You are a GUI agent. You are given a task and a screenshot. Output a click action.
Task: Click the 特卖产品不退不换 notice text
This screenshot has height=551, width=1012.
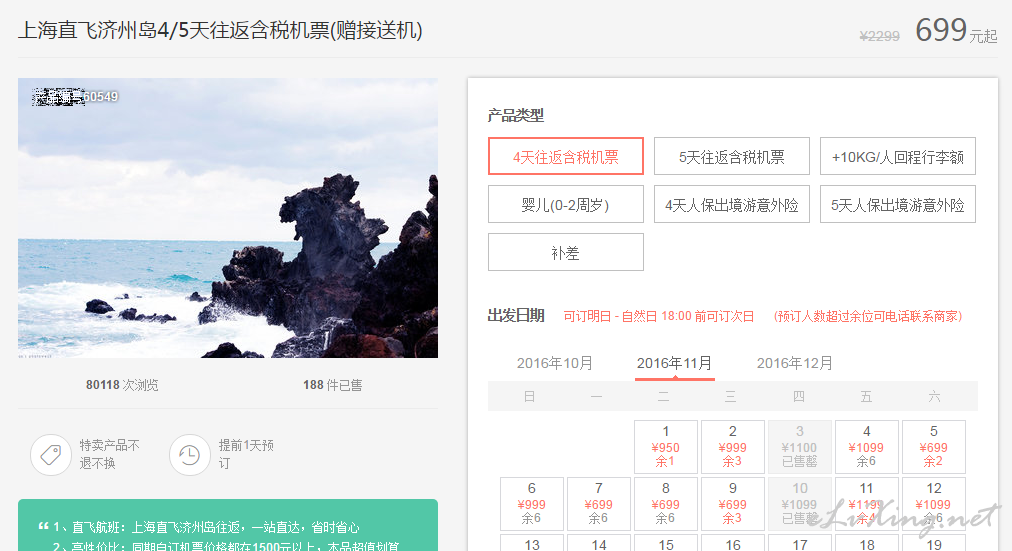109,454
